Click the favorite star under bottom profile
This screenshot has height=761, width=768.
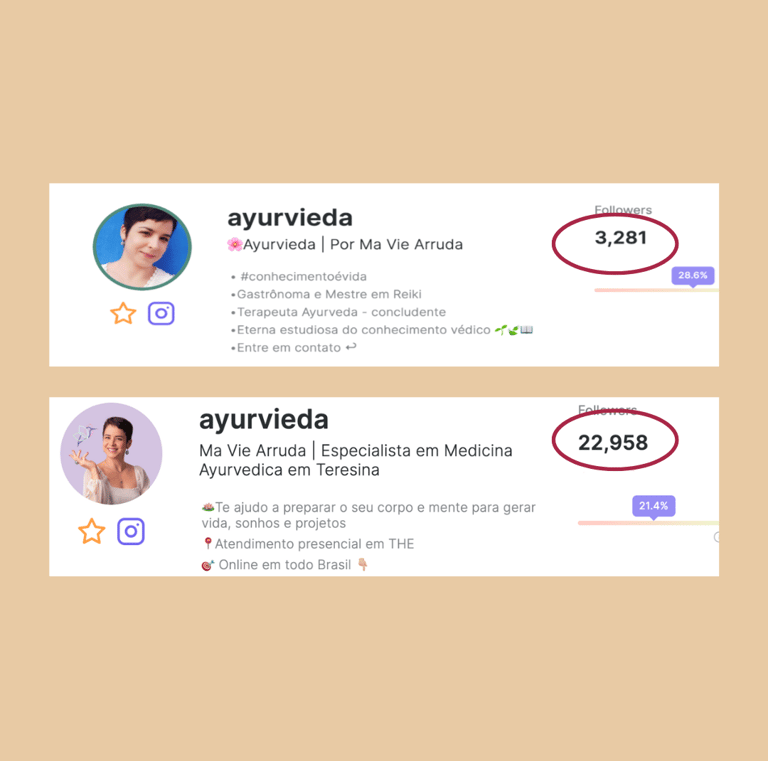coord(92,531)
